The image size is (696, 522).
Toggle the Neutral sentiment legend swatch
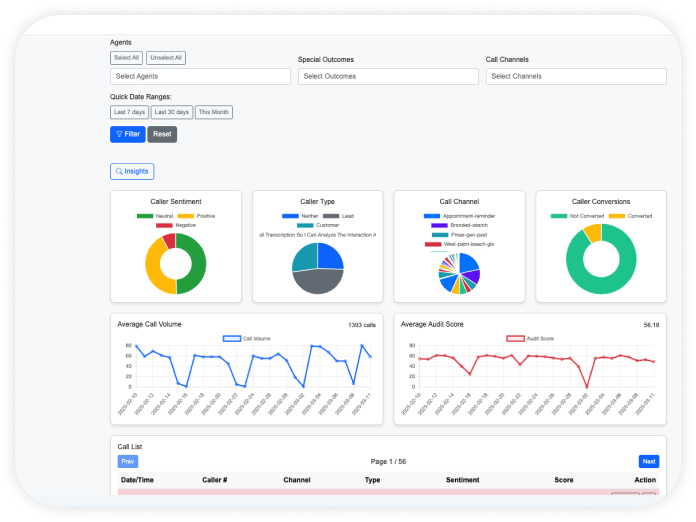[x=145, y=216]
